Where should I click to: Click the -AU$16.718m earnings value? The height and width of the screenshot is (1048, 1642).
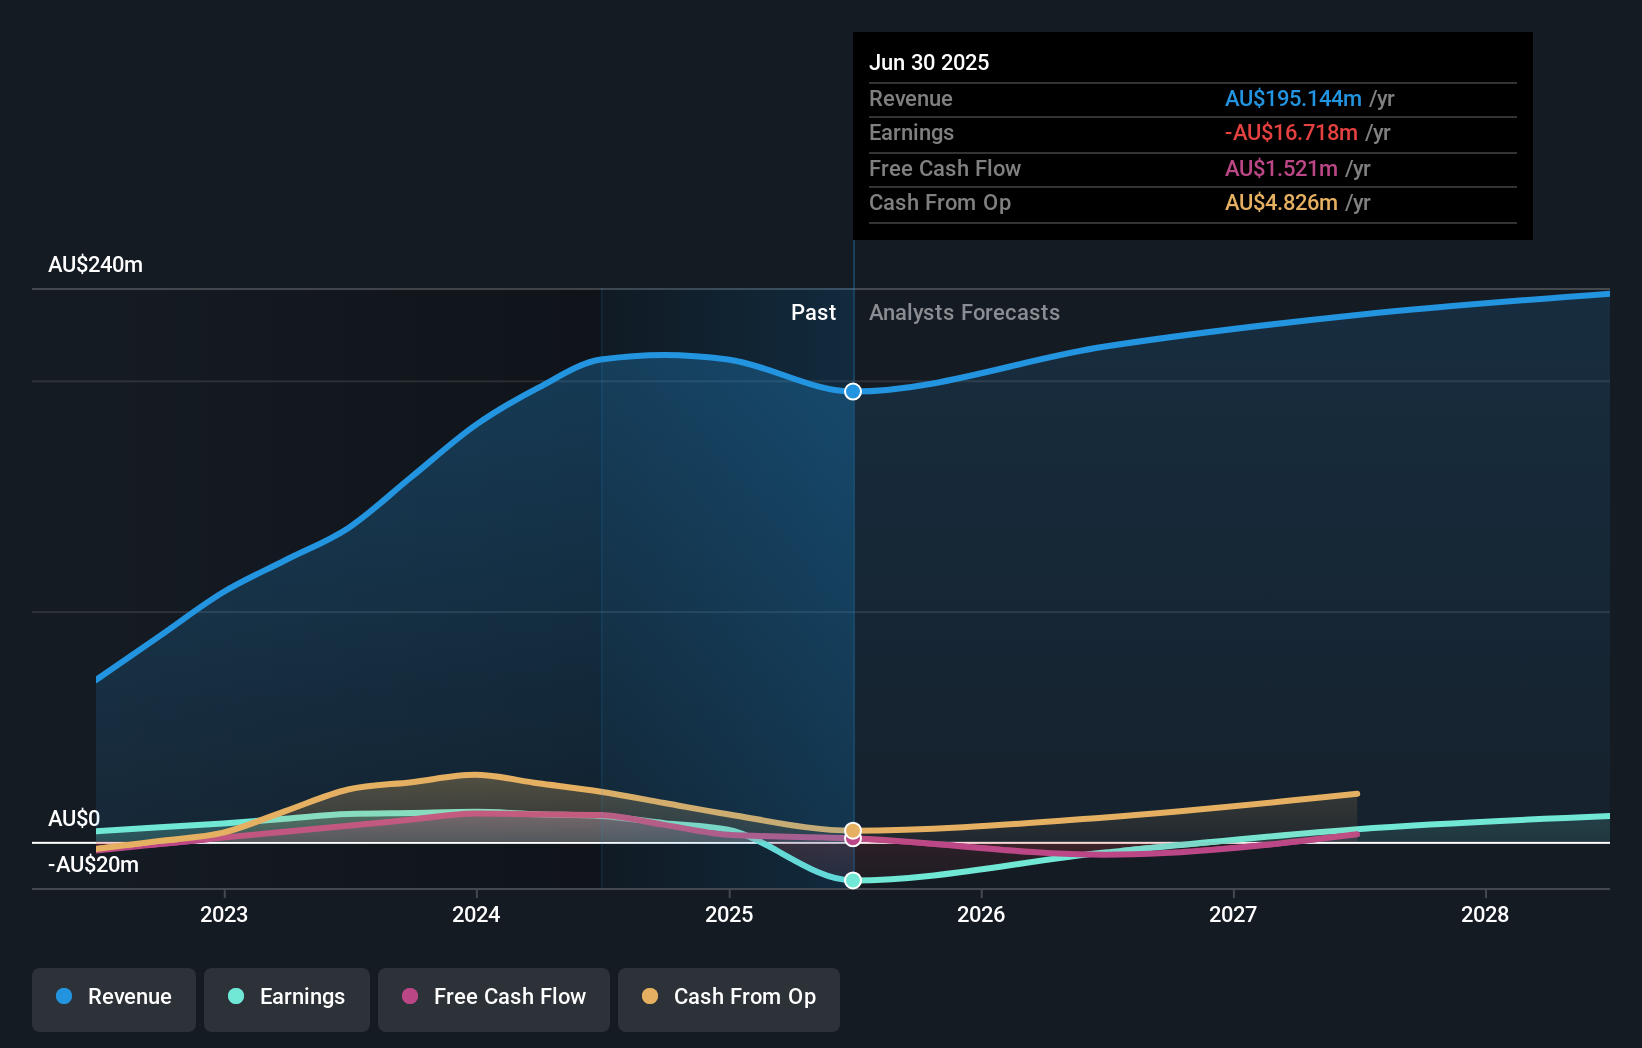click(1291, 133)
